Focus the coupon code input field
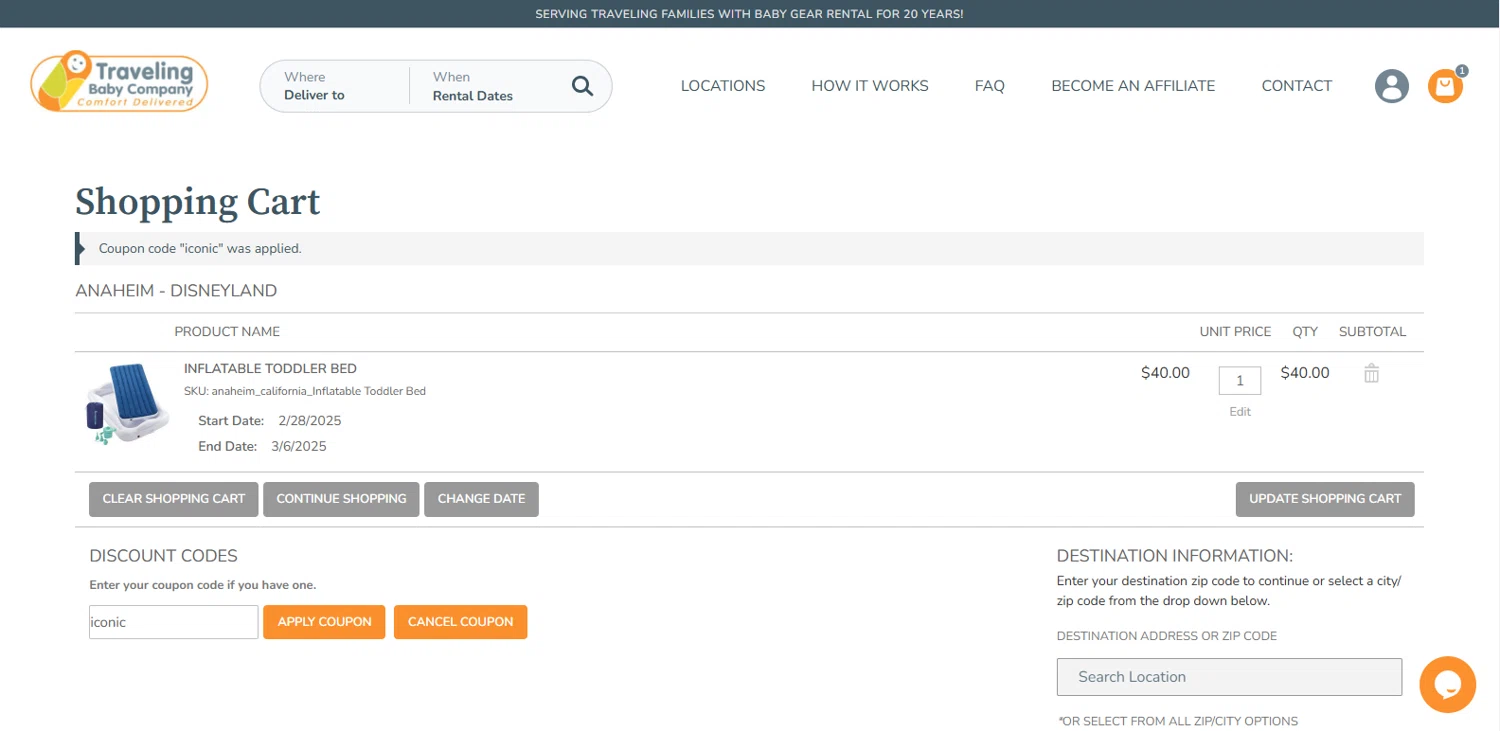 [174, 622]
